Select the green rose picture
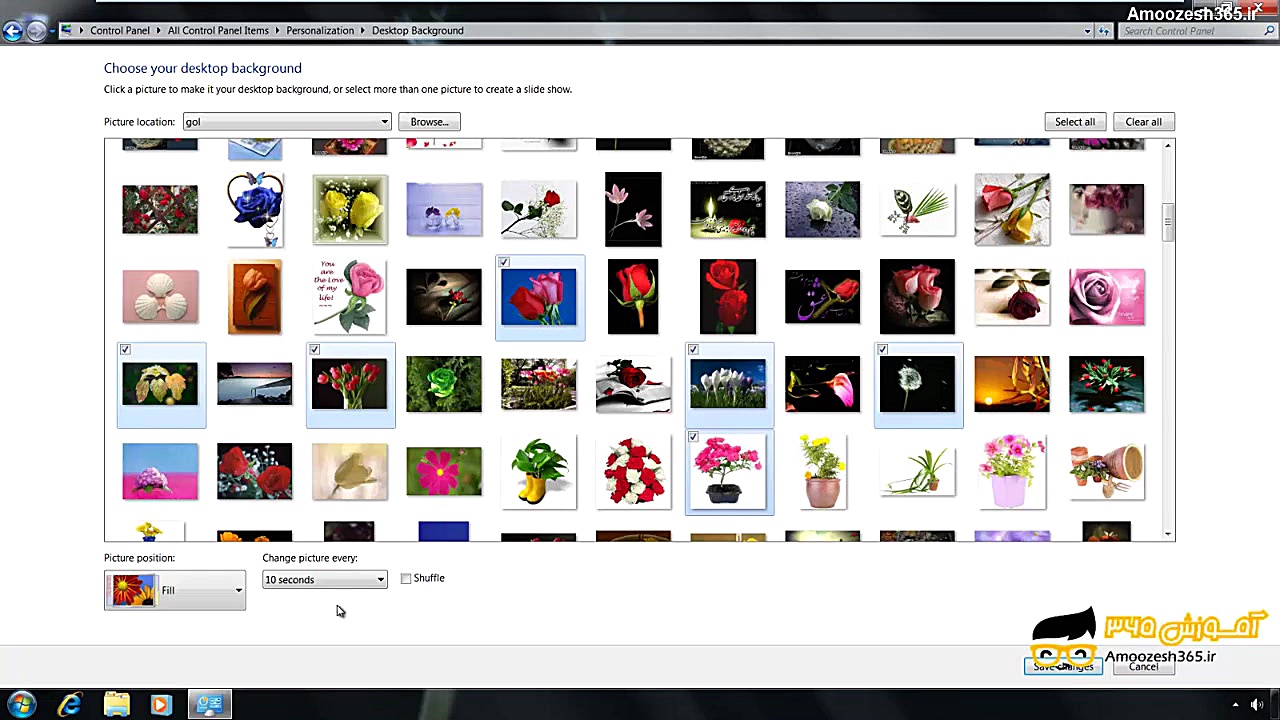 point(444,384)
